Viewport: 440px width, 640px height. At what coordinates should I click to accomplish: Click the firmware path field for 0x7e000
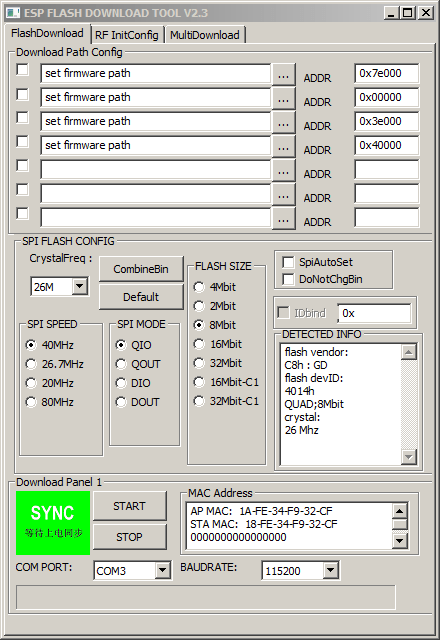[x=156, y=73]
